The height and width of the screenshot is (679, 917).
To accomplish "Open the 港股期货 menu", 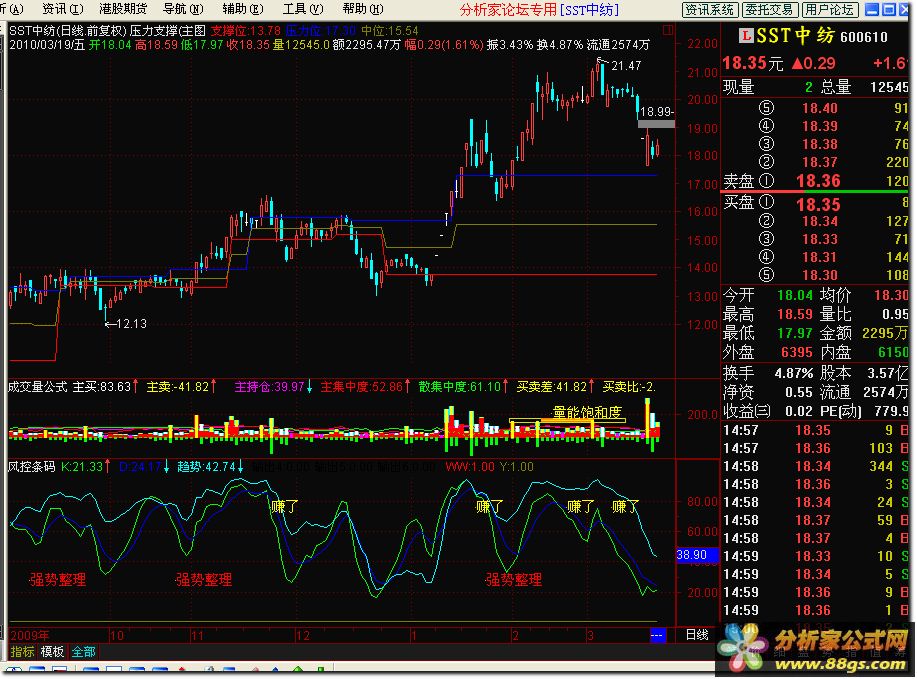I will [x=123, y=9].
